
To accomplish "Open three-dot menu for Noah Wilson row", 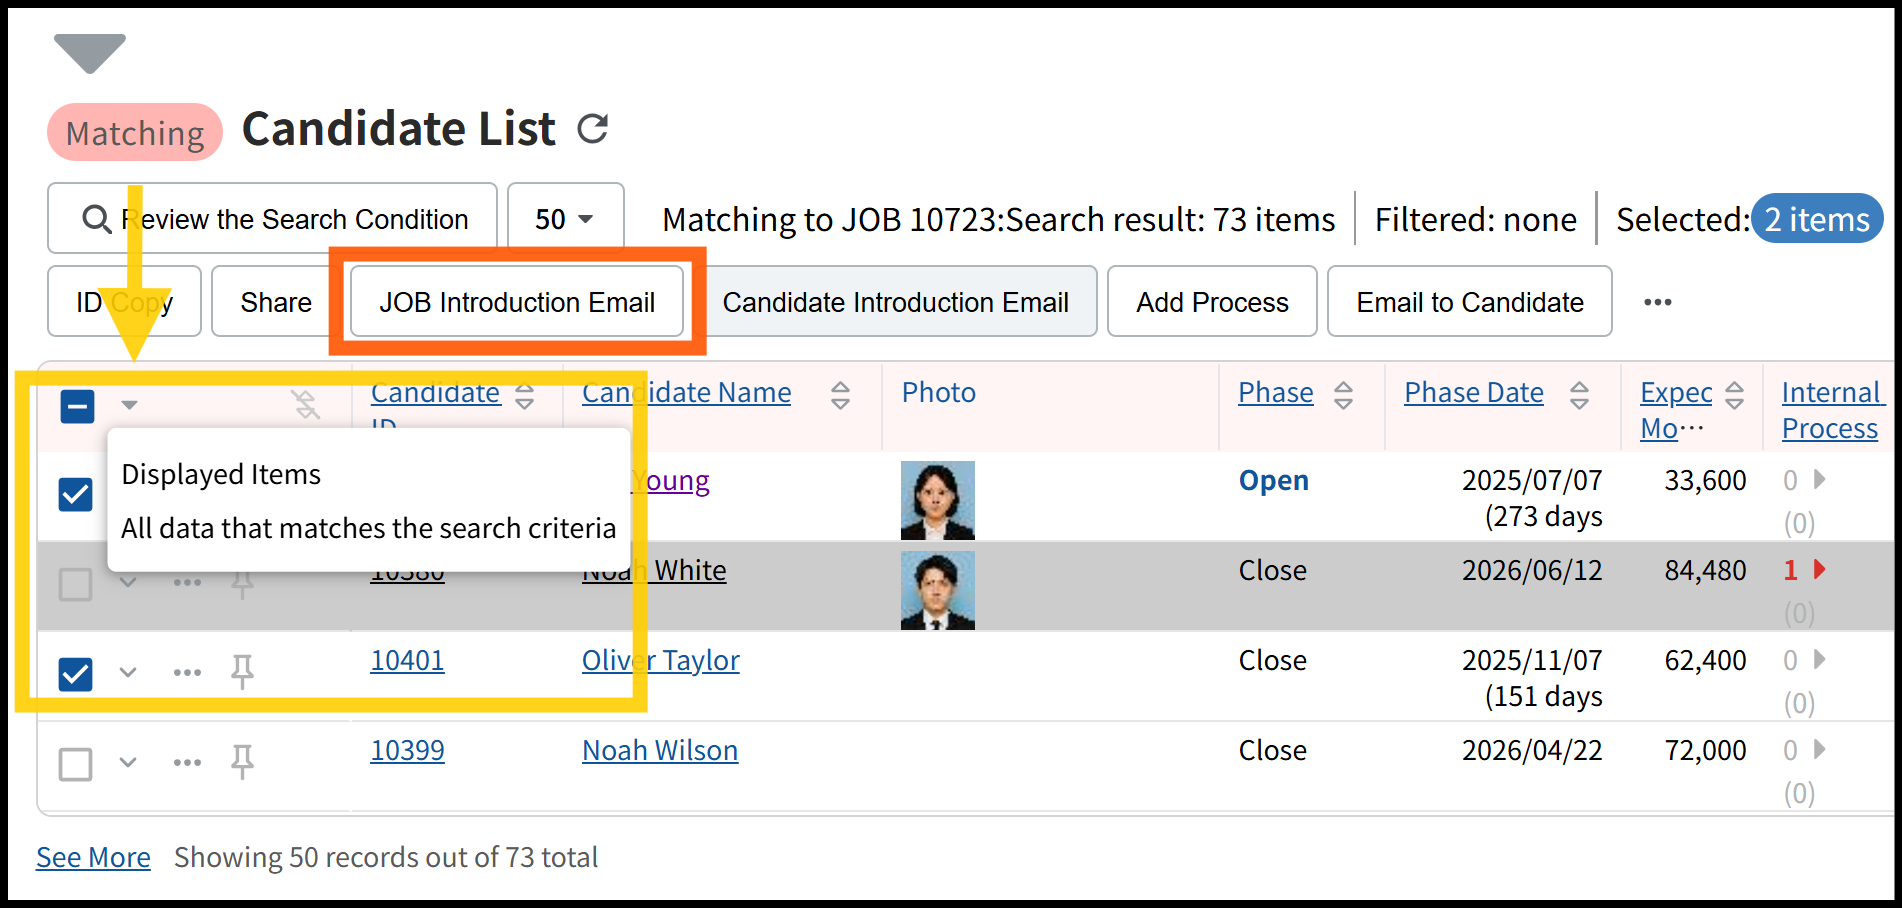I will [x=187, y=762].
